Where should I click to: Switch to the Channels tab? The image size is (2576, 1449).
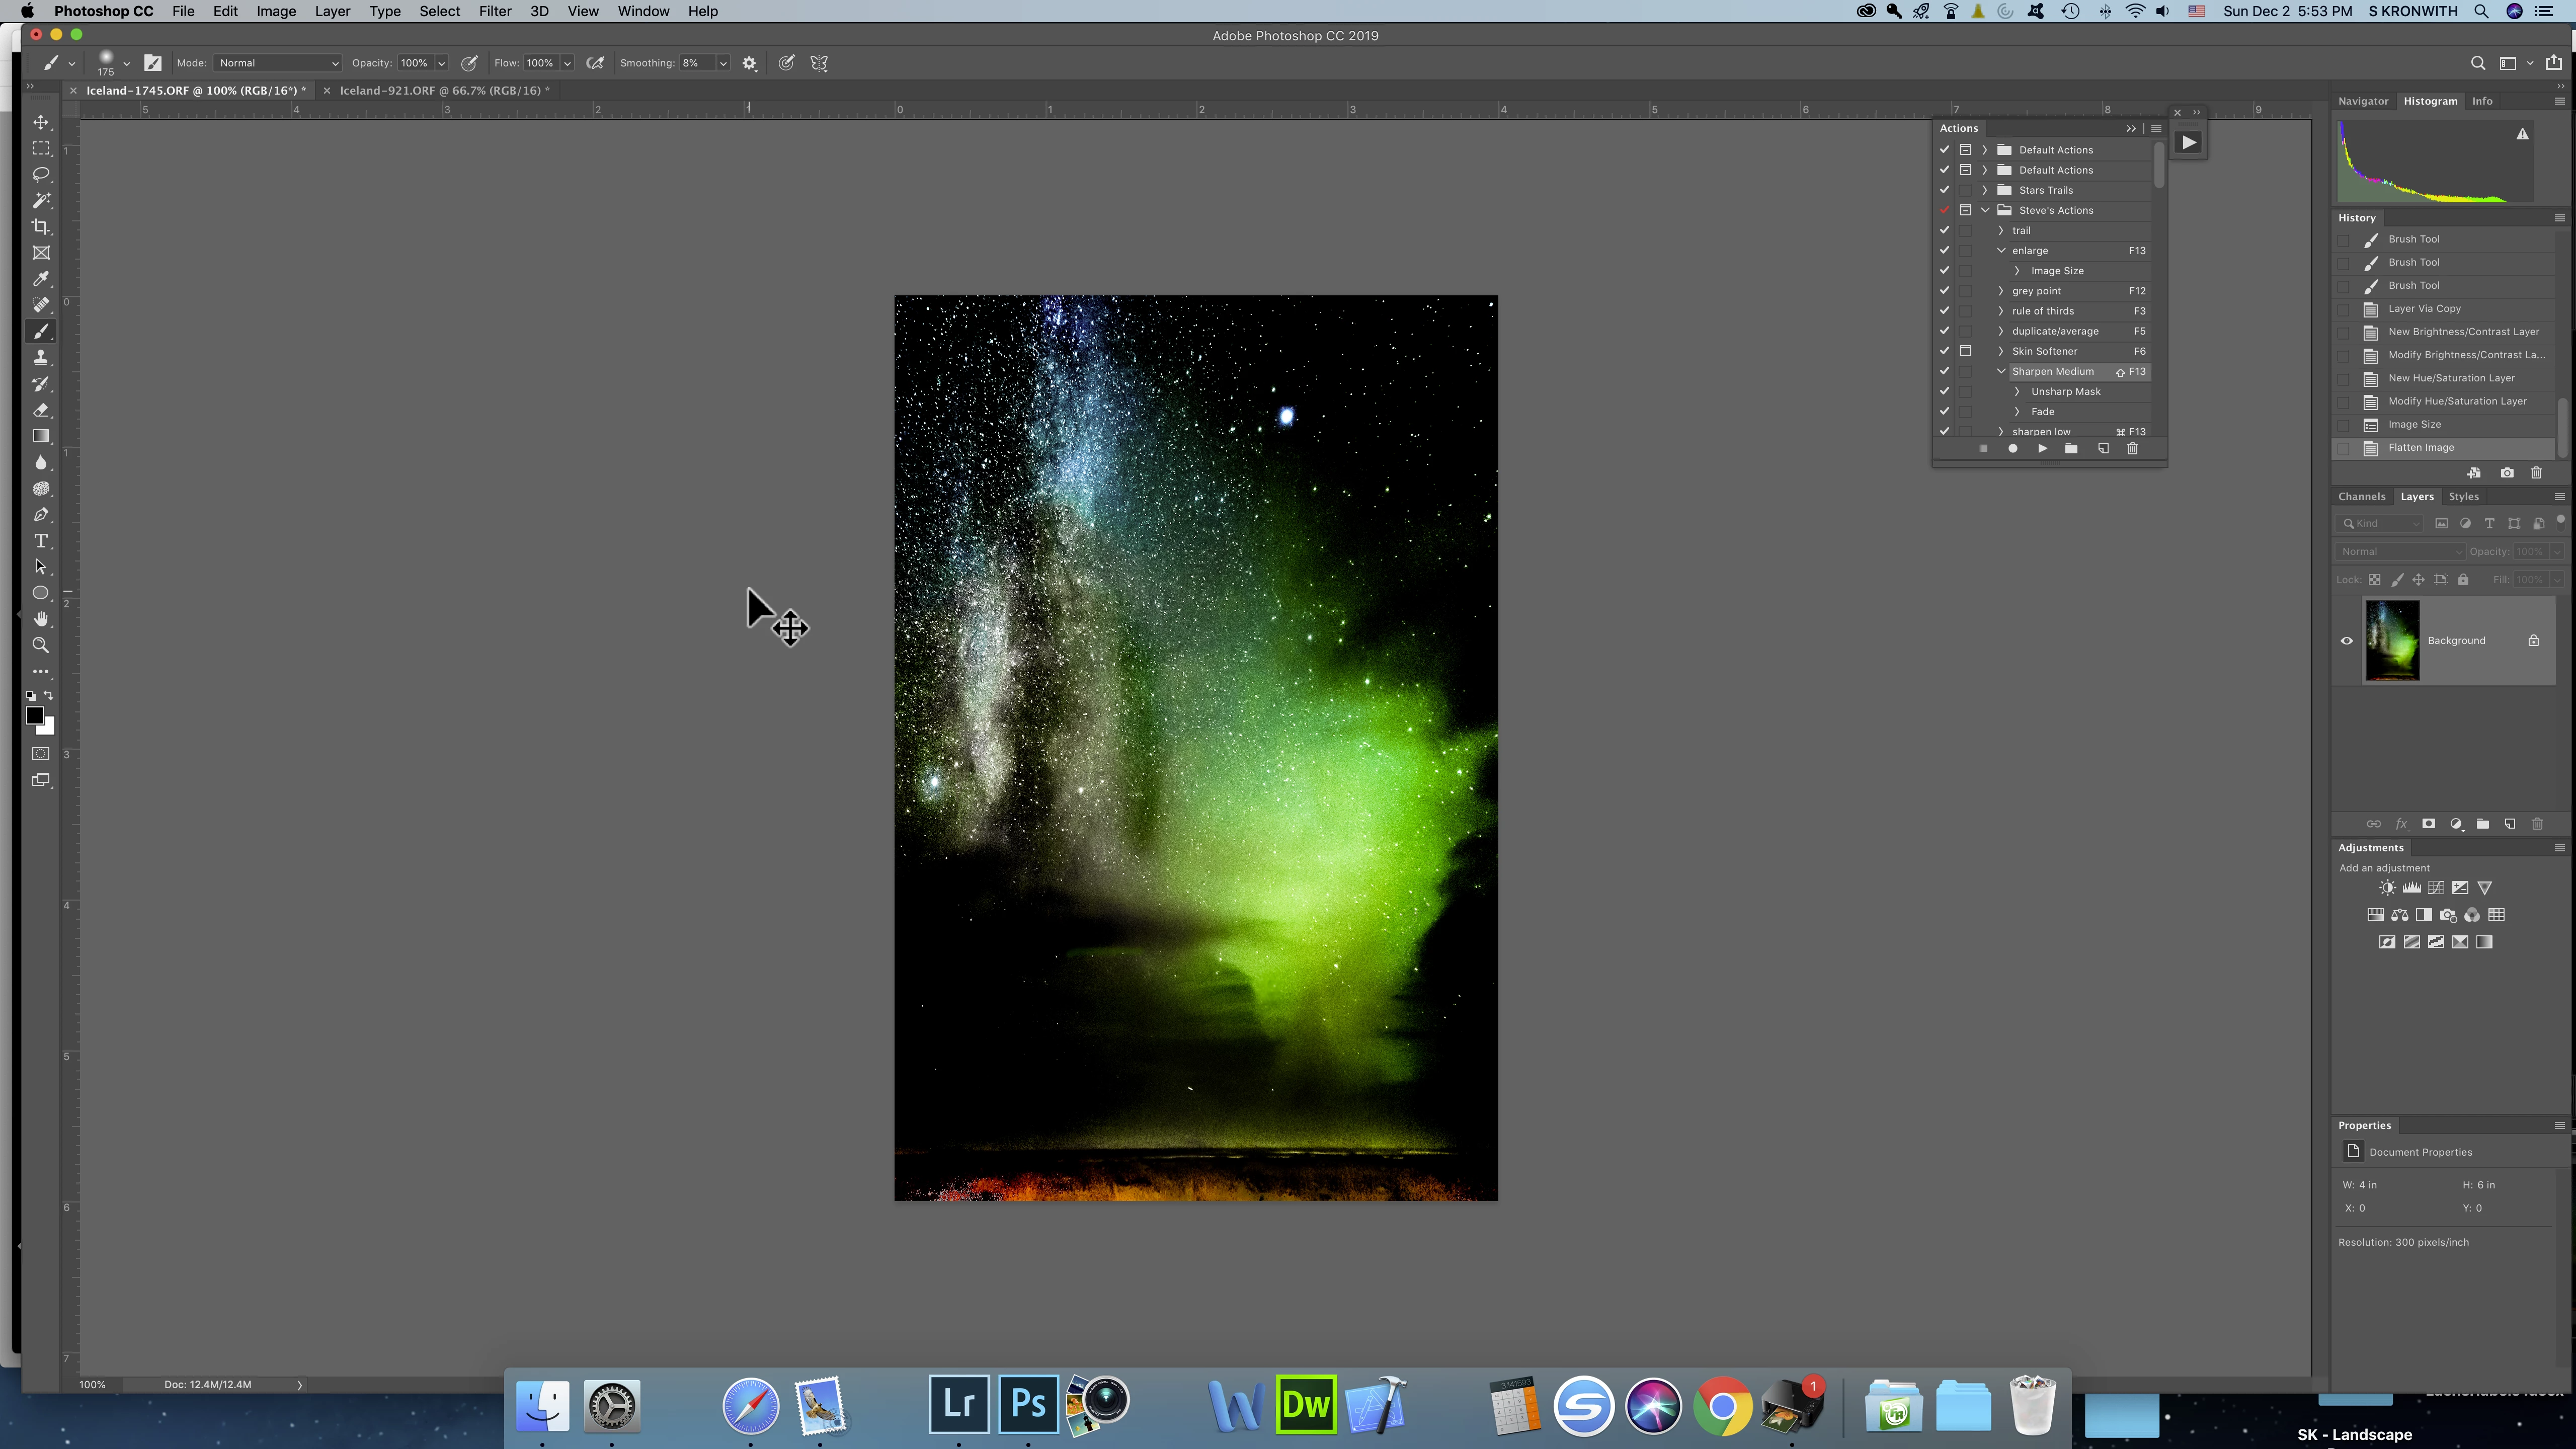click(x=2361, y=497)
